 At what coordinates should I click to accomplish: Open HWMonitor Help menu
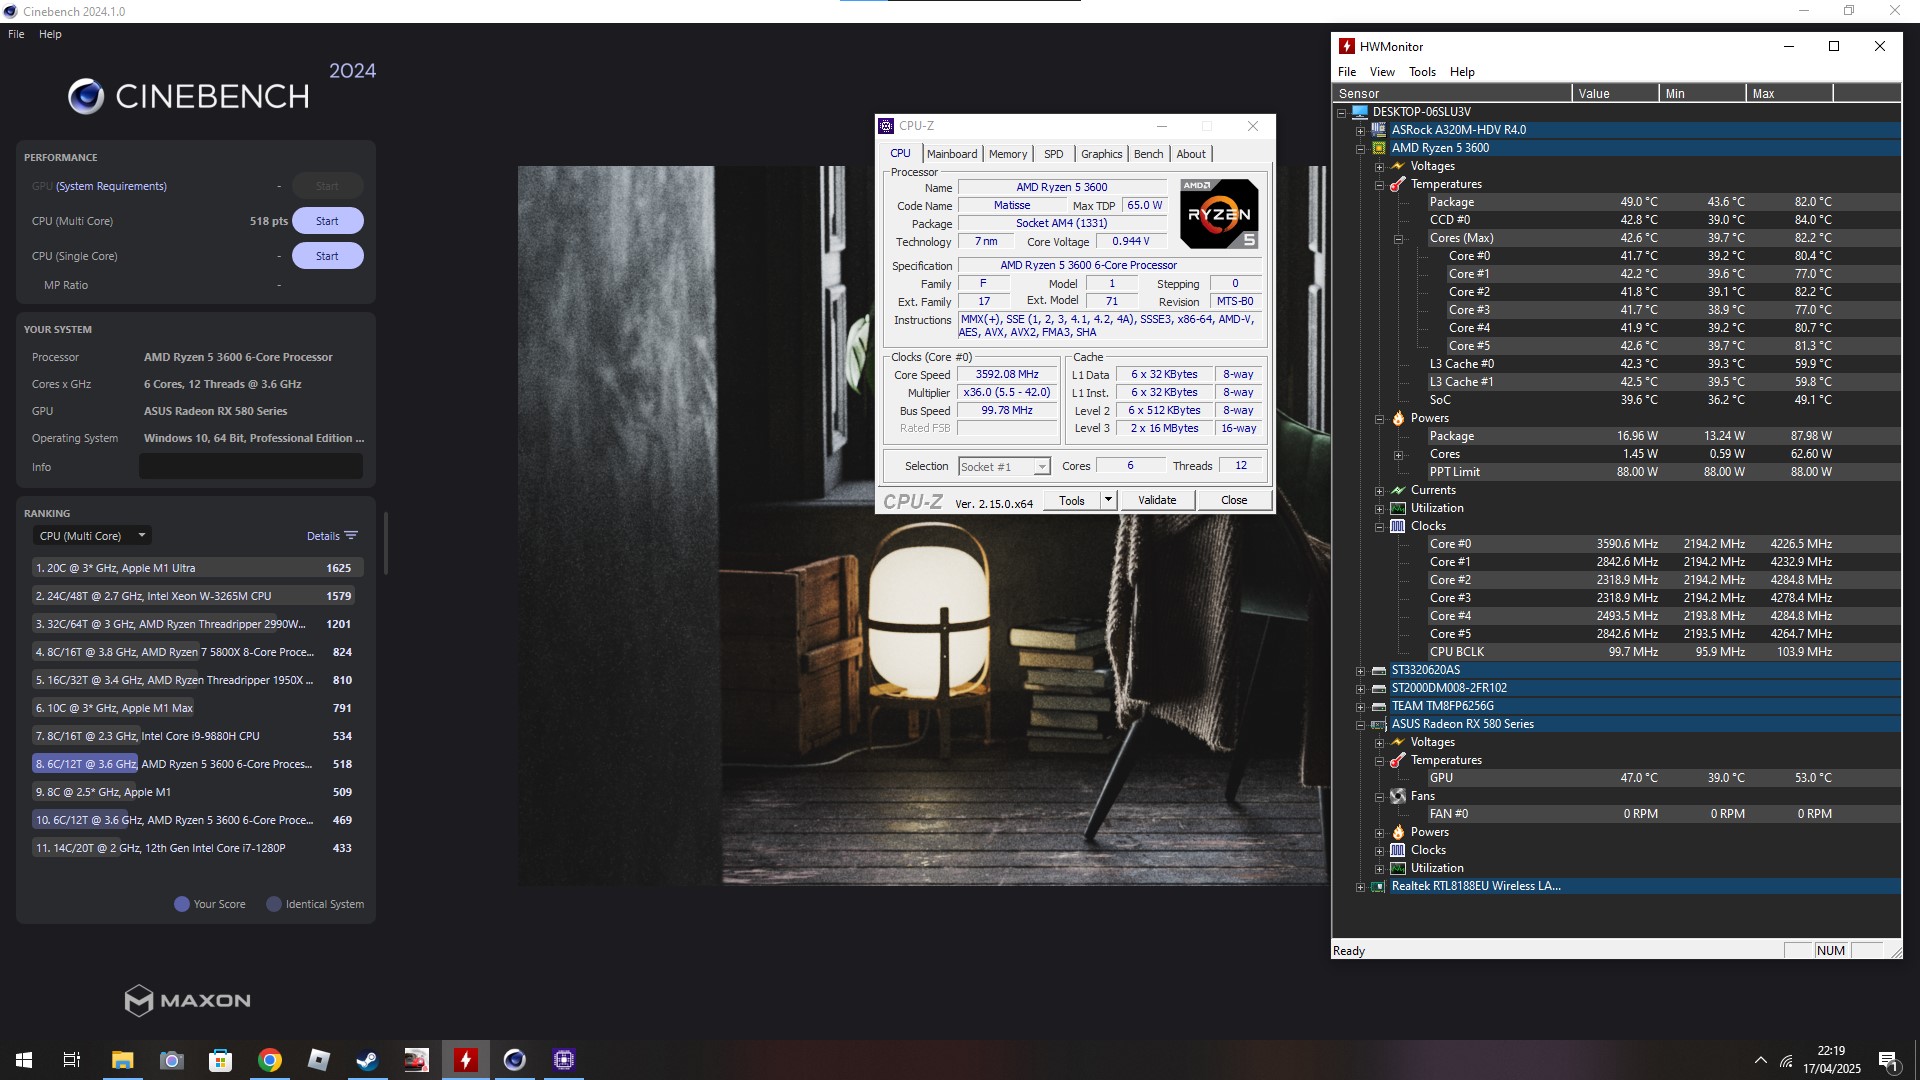(1462, 72)
